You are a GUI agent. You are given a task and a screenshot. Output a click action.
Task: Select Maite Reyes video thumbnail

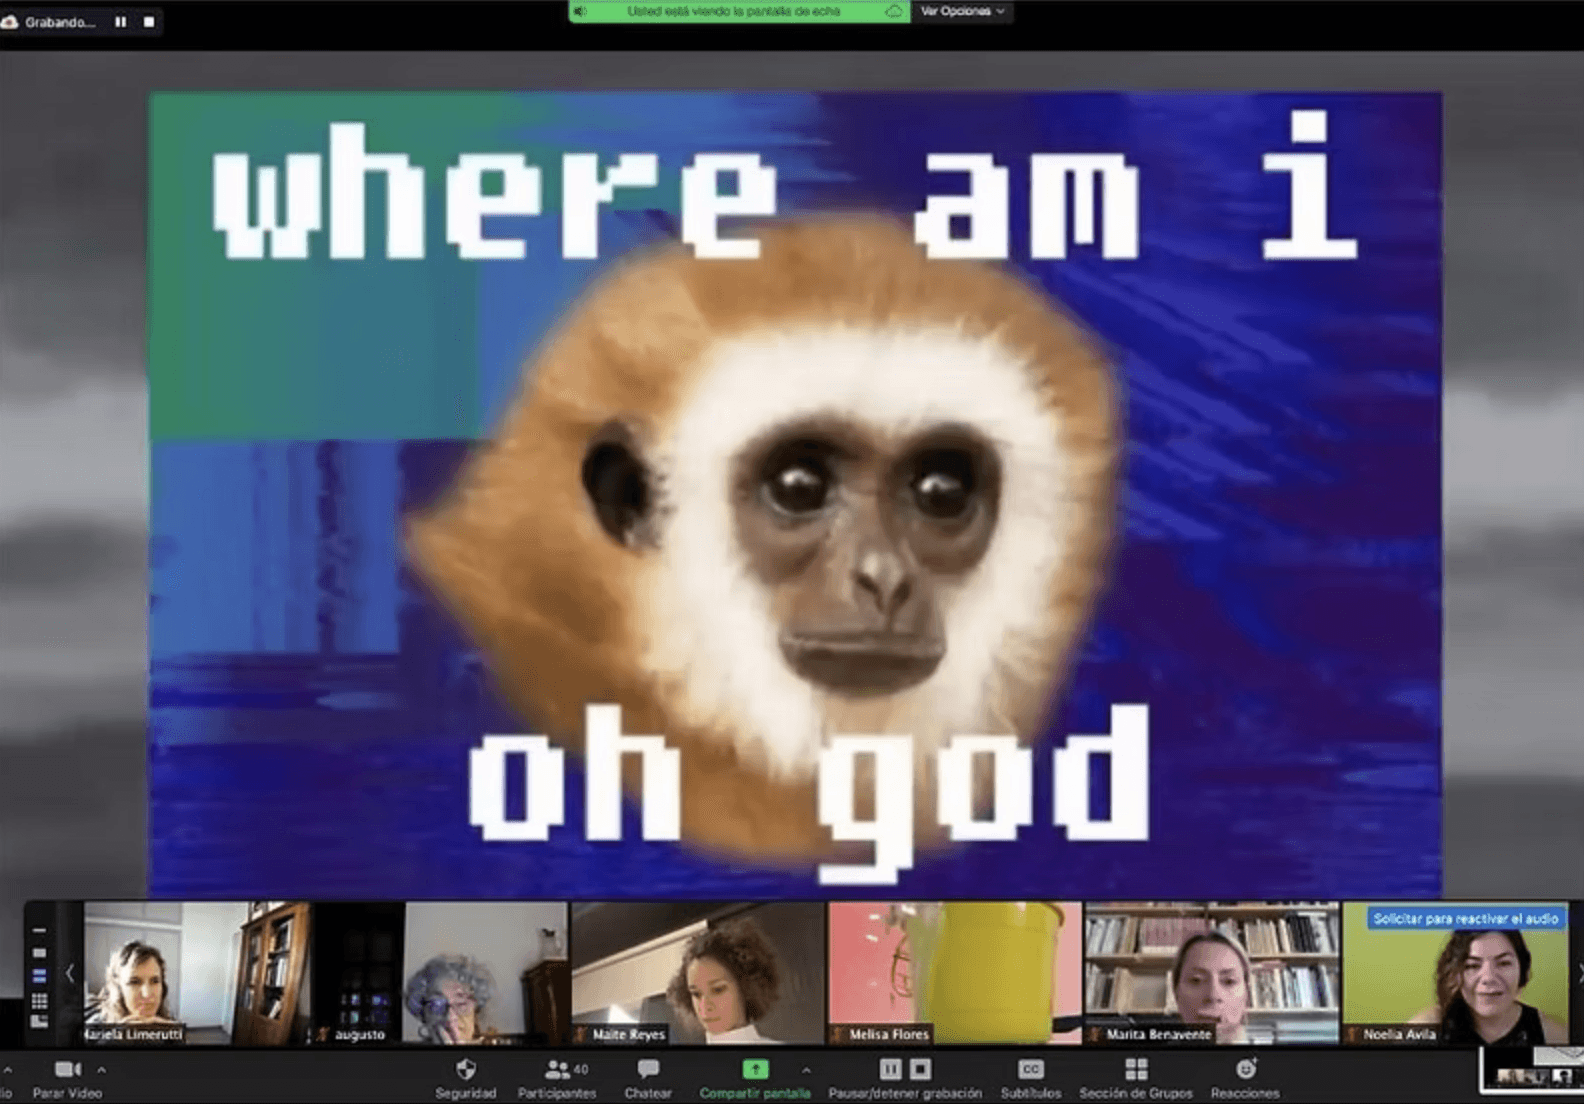pos(697,973)
